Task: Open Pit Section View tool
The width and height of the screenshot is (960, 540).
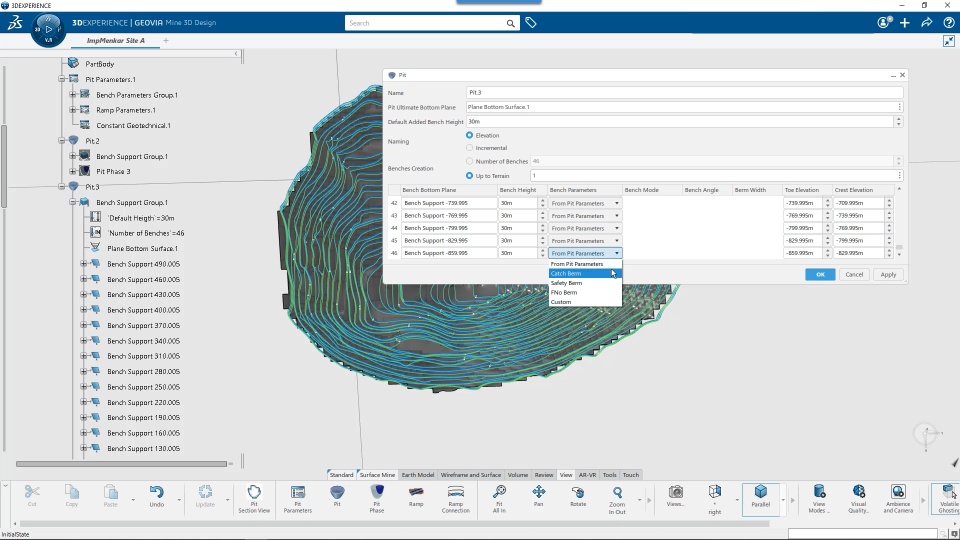Action: 254,499
